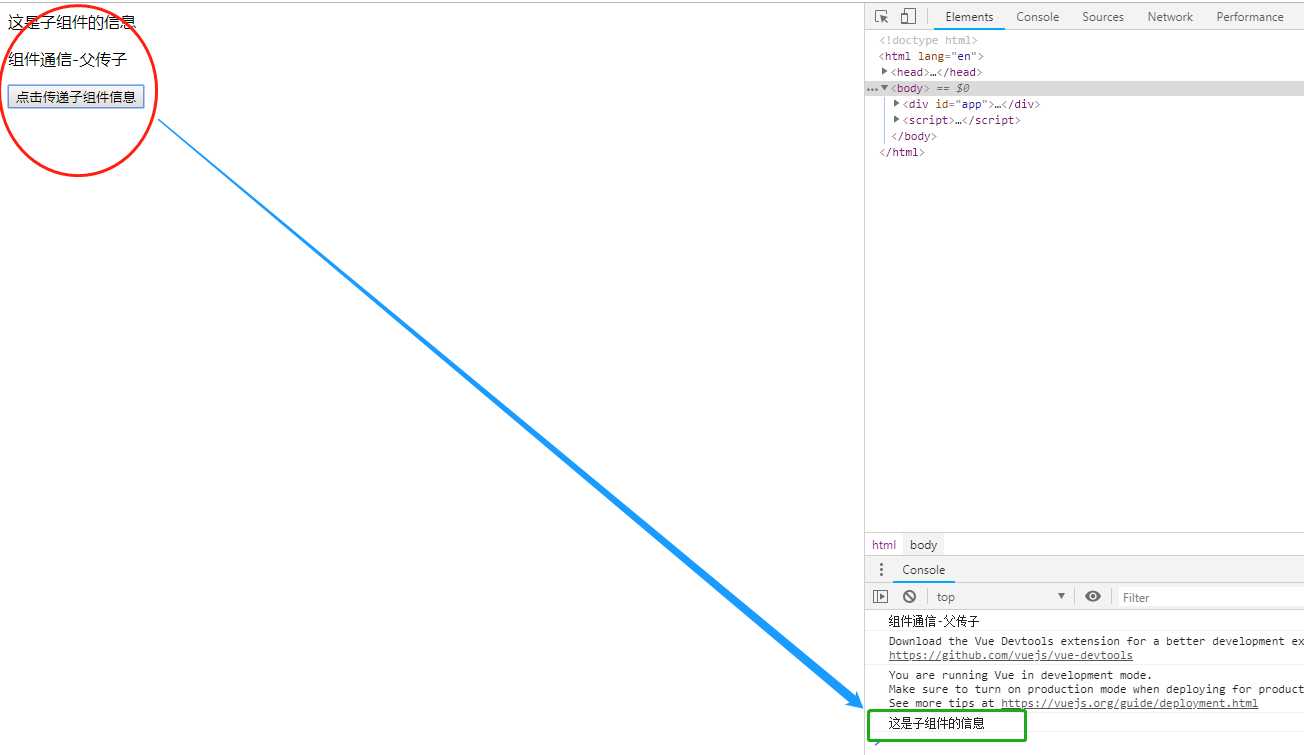
Task: Click the 点击传递子组件信息 button
Action: (76, 97)
